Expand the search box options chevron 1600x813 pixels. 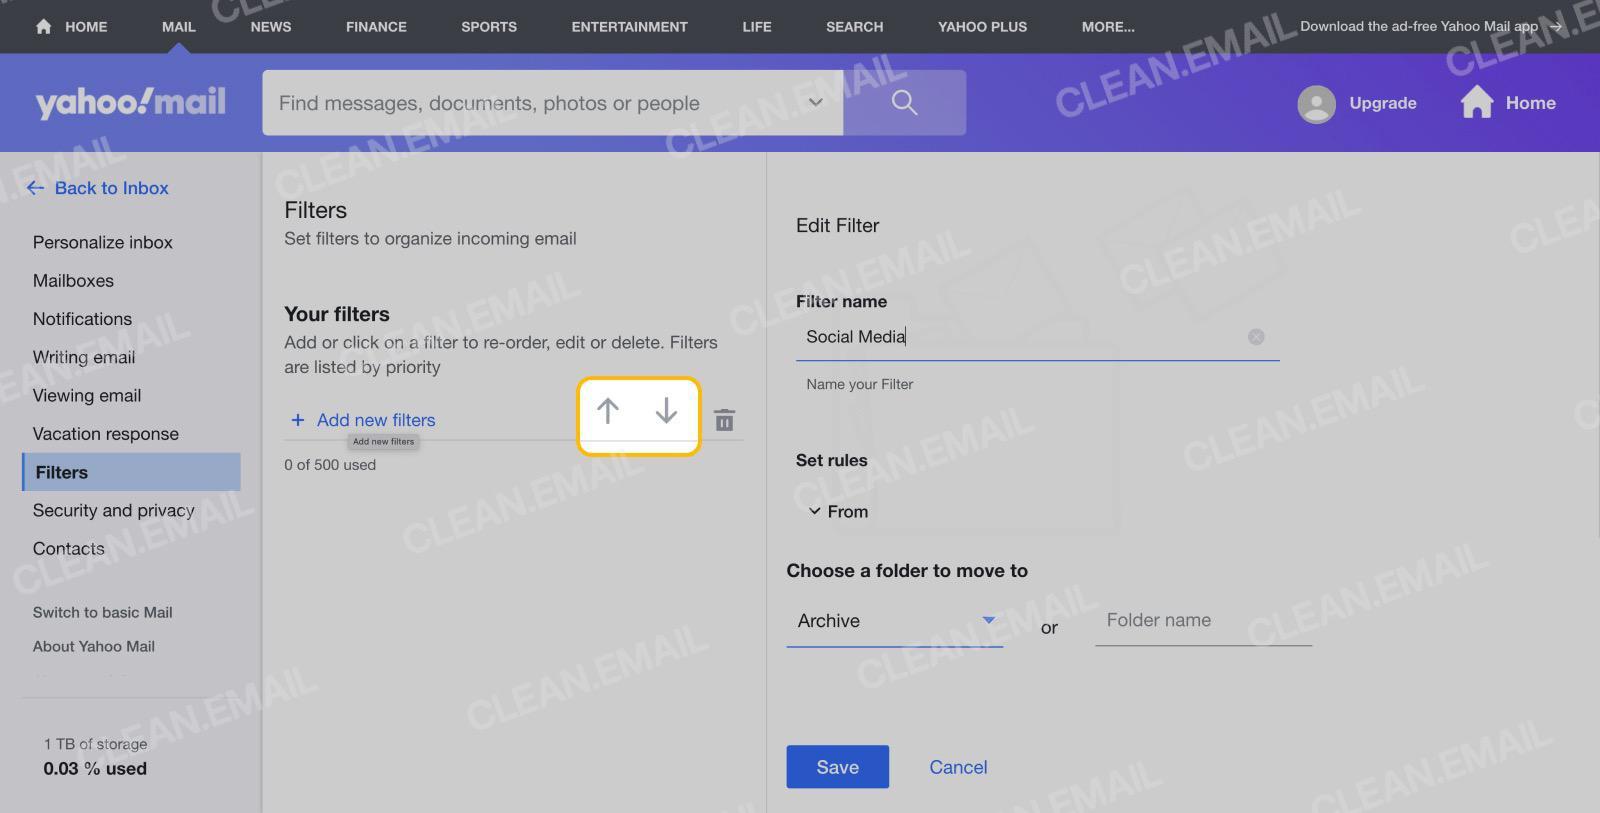[816, 102]
